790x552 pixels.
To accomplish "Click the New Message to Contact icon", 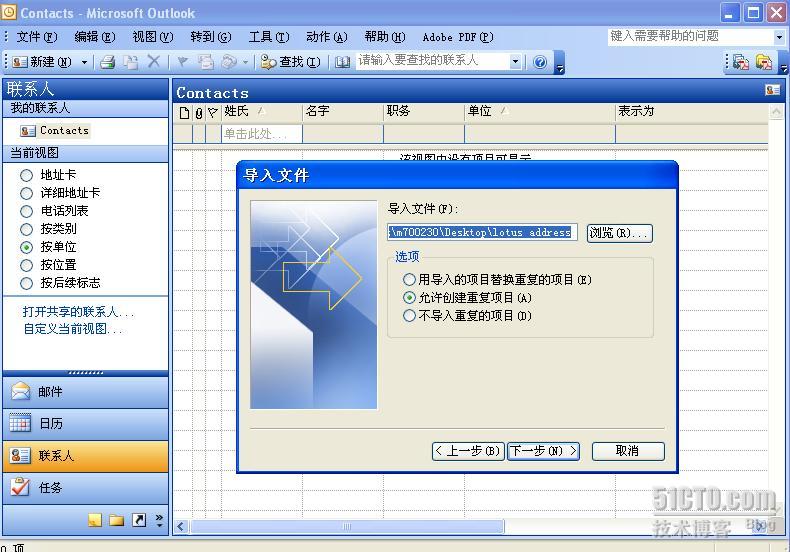I will 206,62.
